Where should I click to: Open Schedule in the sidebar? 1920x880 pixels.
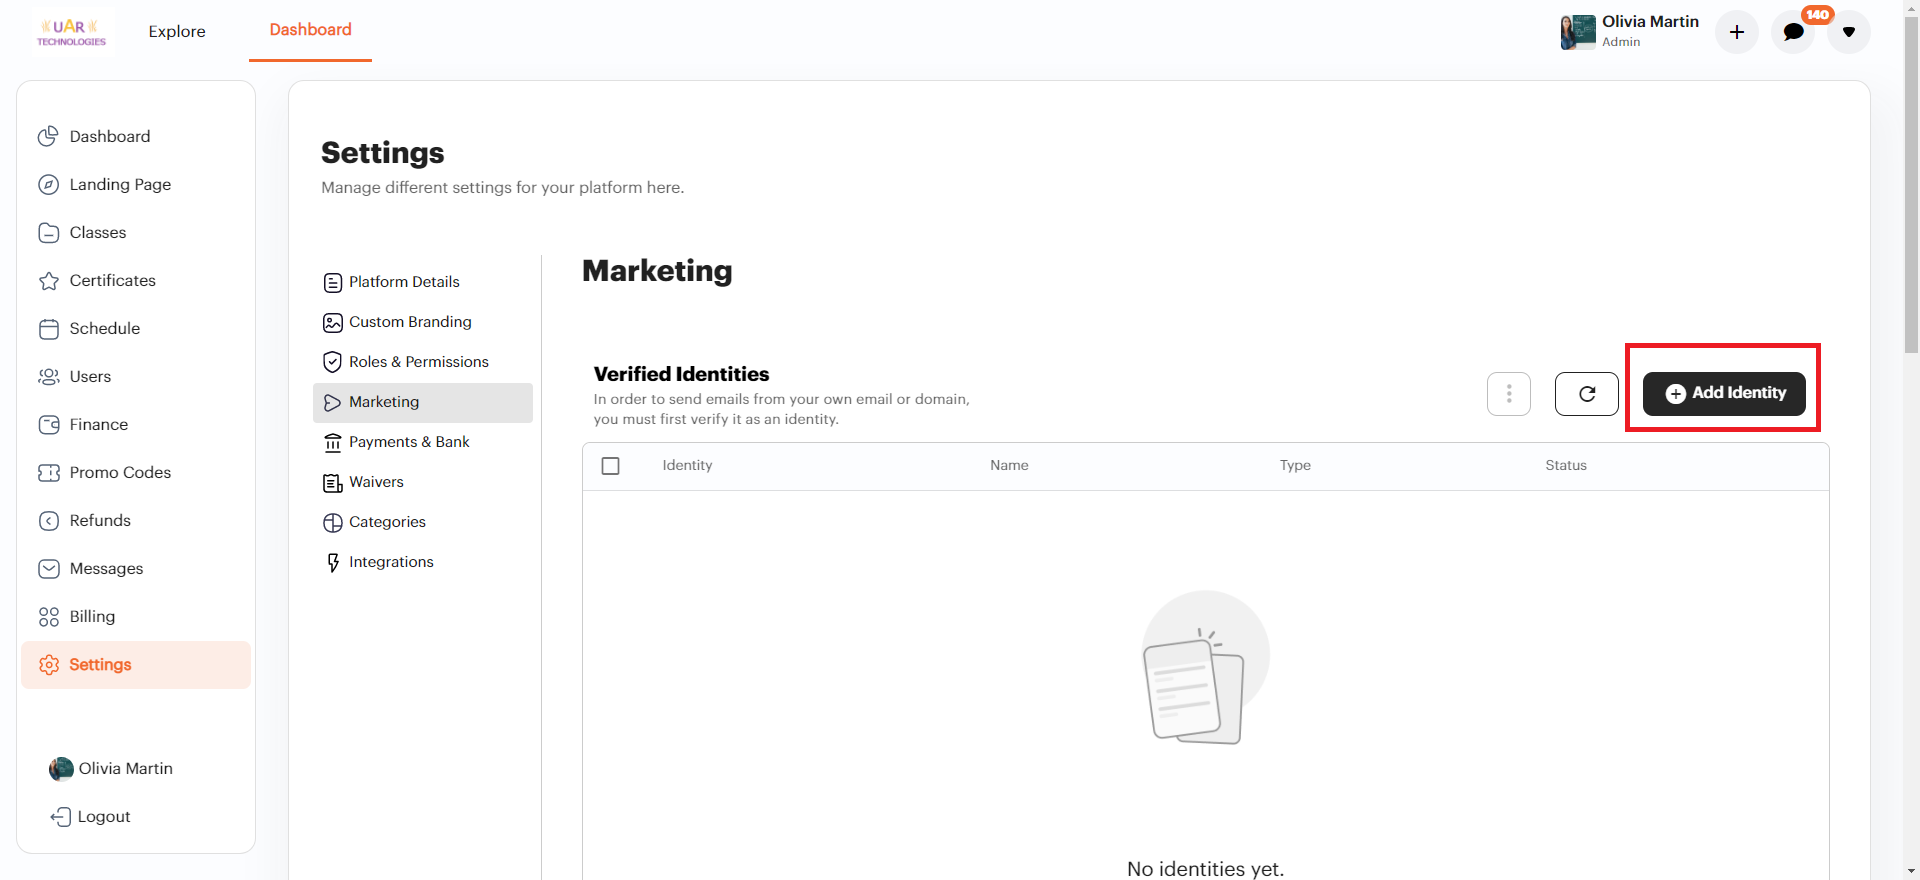105,328
